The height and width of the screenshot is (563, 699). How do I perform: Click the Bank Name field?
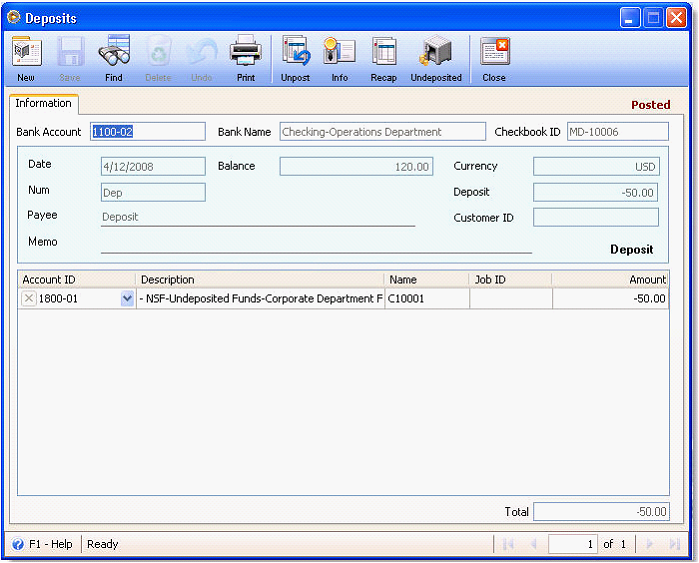[x=382, y=132]
